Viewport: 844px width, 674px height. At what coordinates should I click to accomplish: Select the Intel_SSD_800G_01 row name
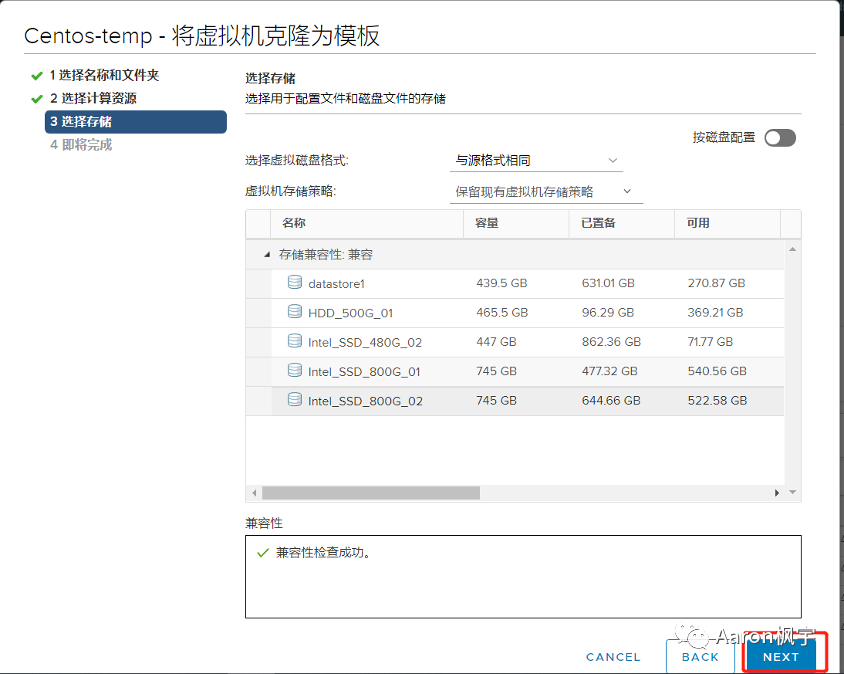pos(364,371)
